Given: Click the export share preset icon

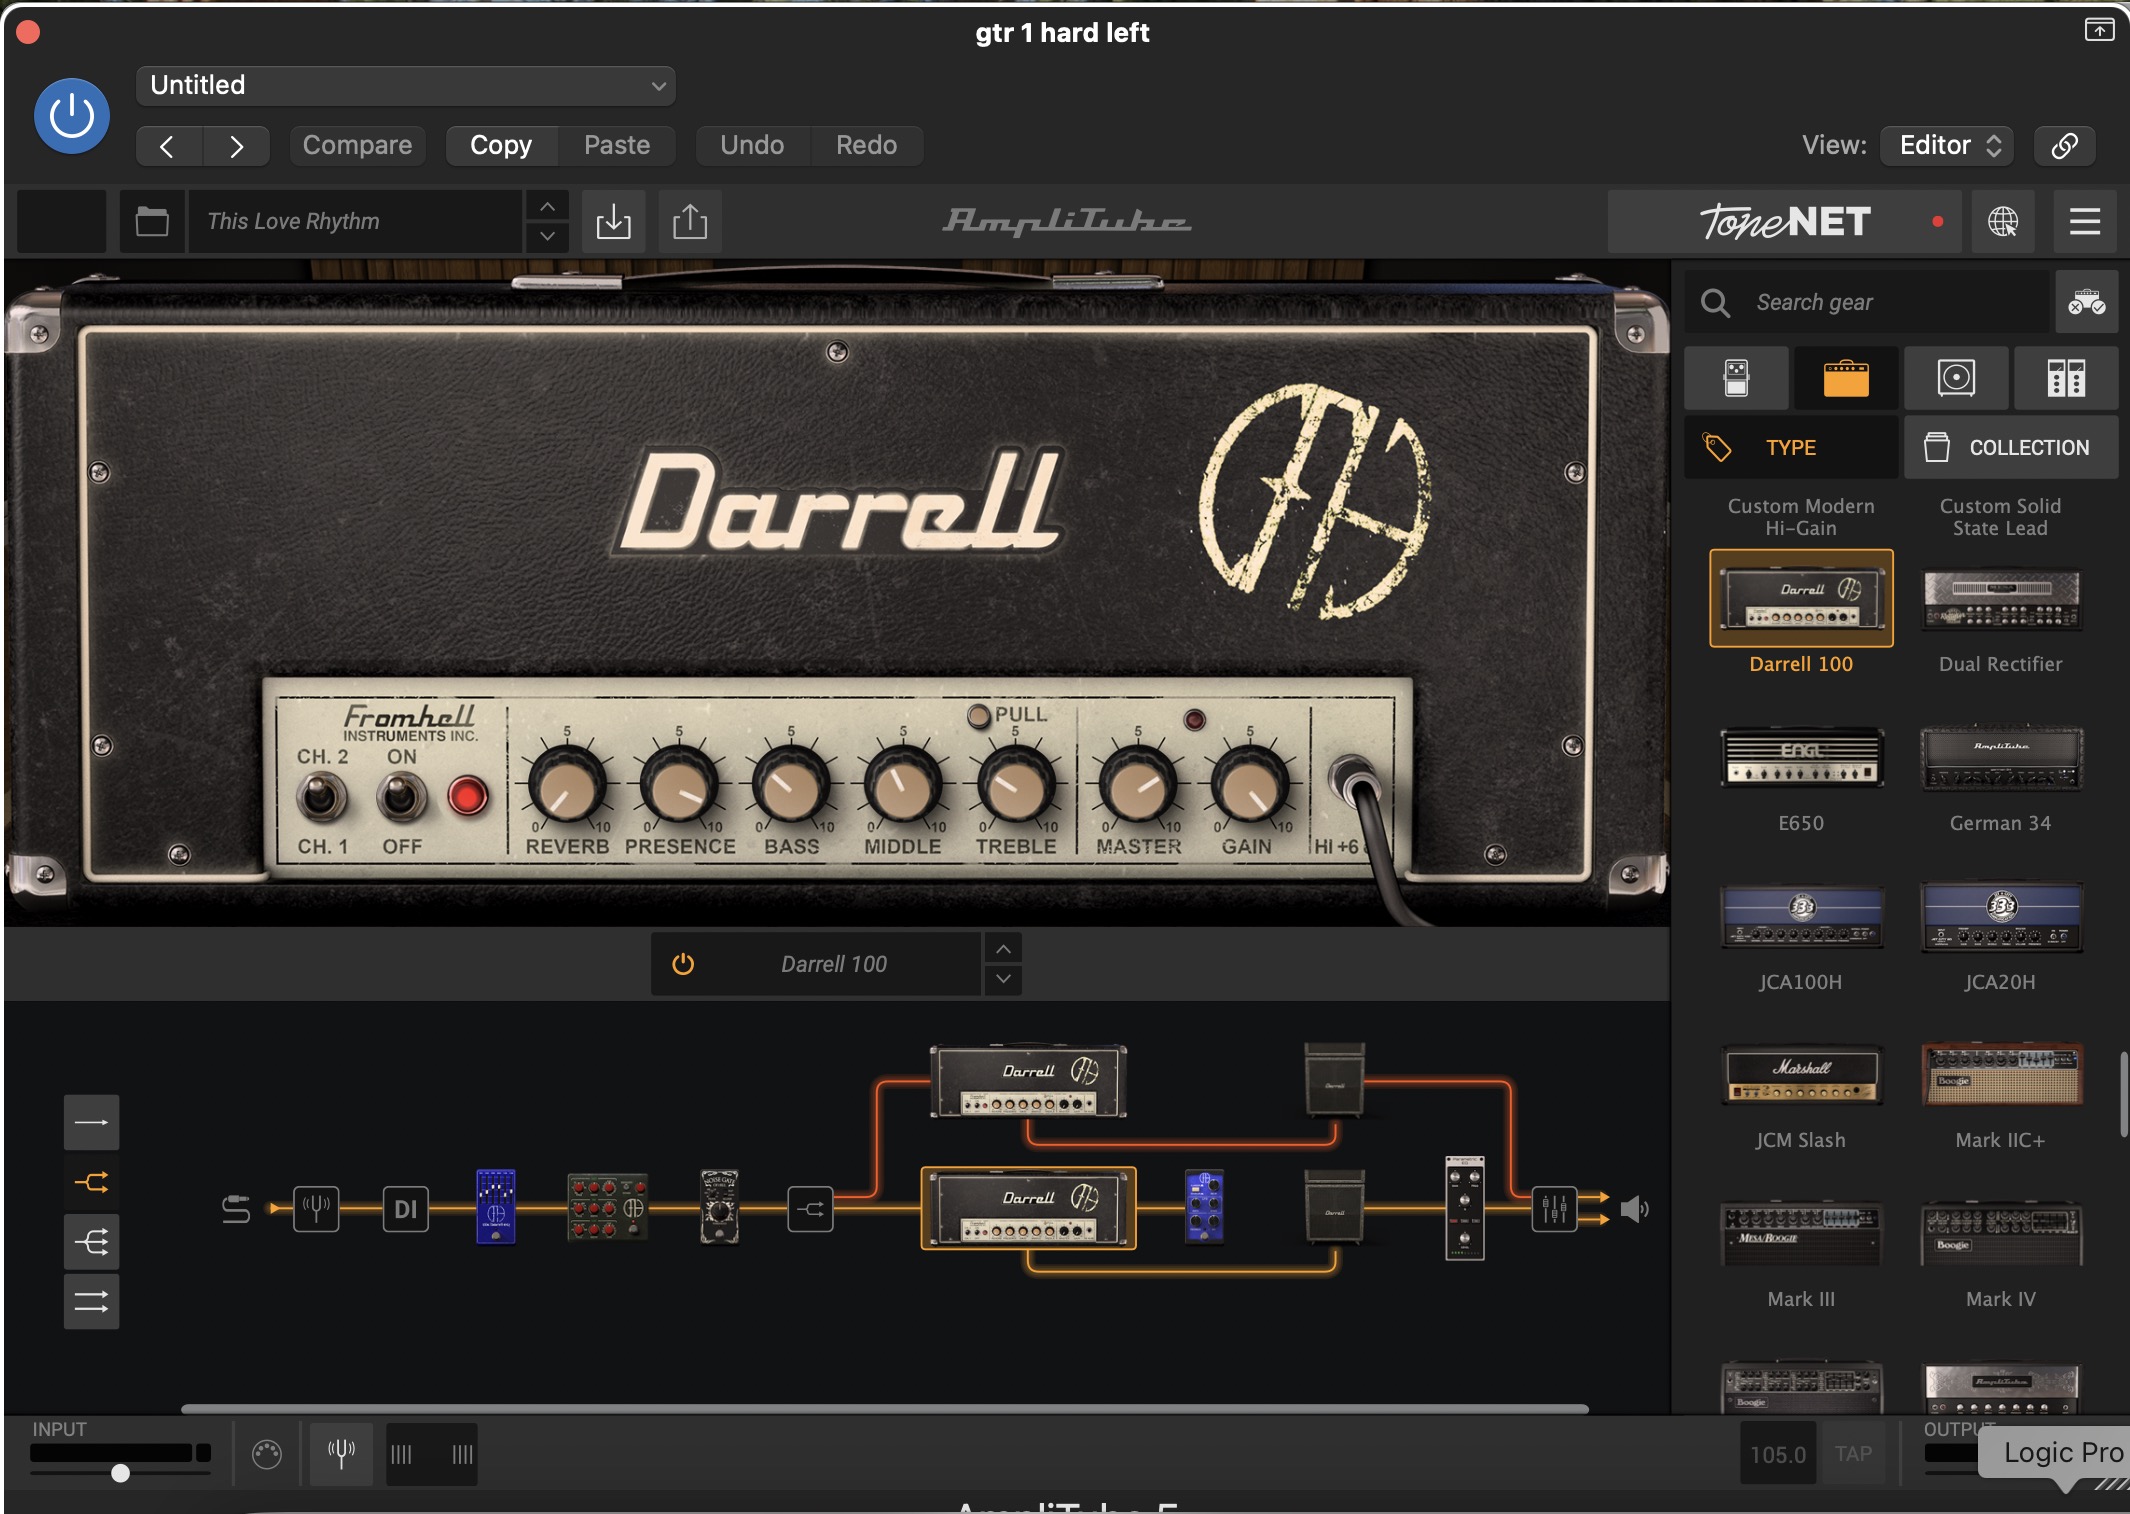Looking at the screenshot, I should (x=690, y=221).
